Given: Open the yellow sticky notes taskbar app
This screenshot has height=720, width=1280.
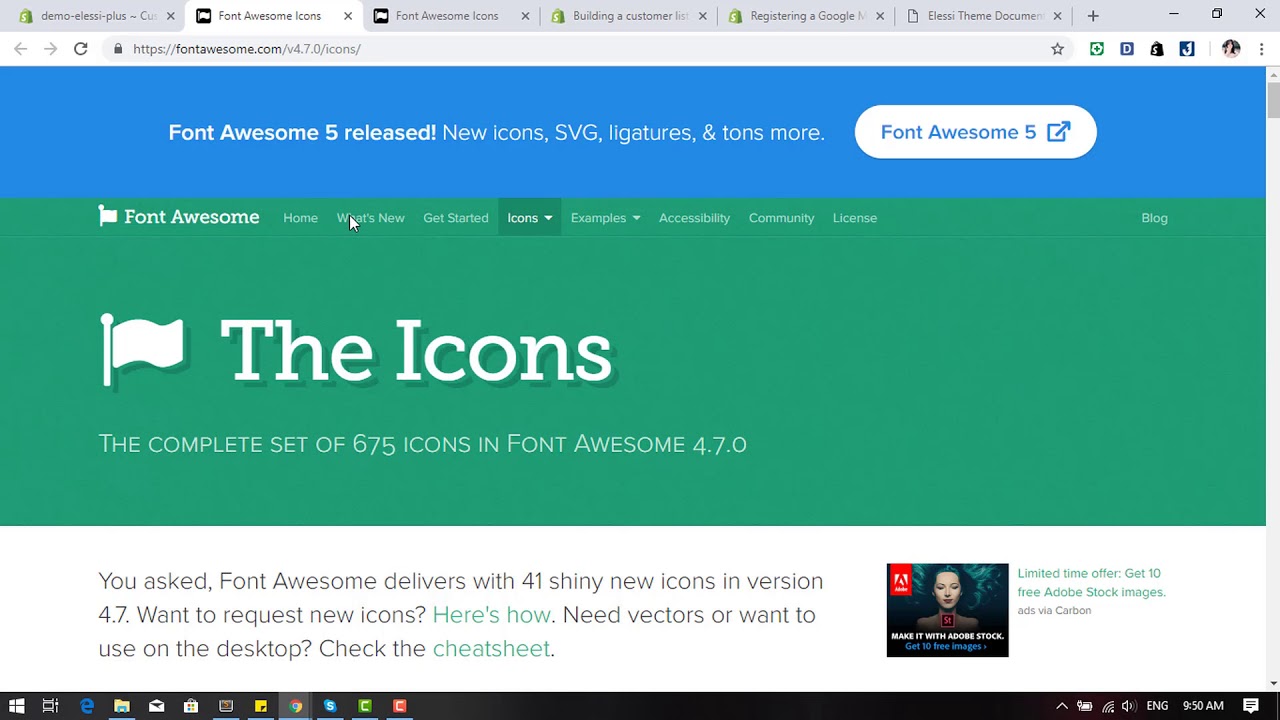Looking at the screenshot, I should click(x=260, y=706).
